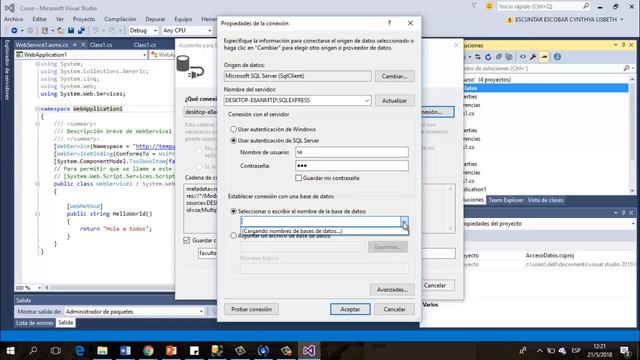Switch to the Team Explorer tab

pos(506,200)
